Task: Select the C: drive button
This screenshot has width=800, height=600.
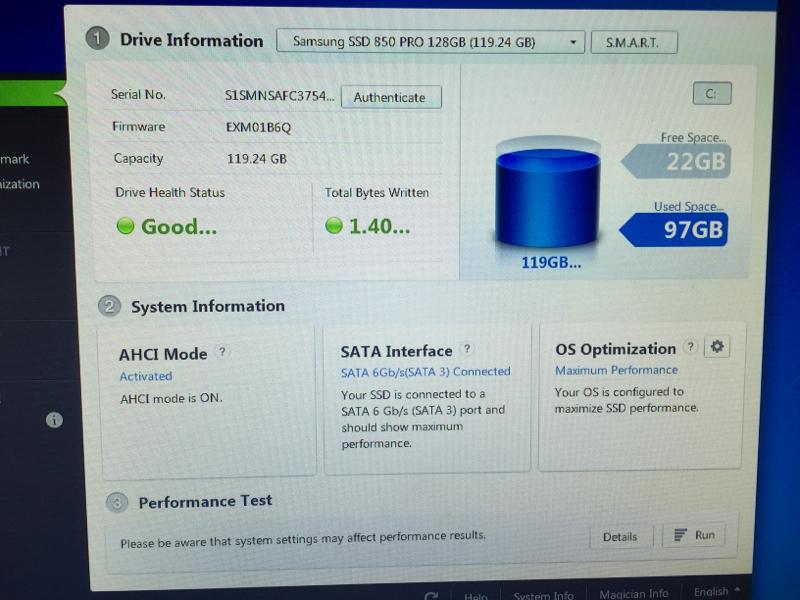Action: (x=711, y=94)
